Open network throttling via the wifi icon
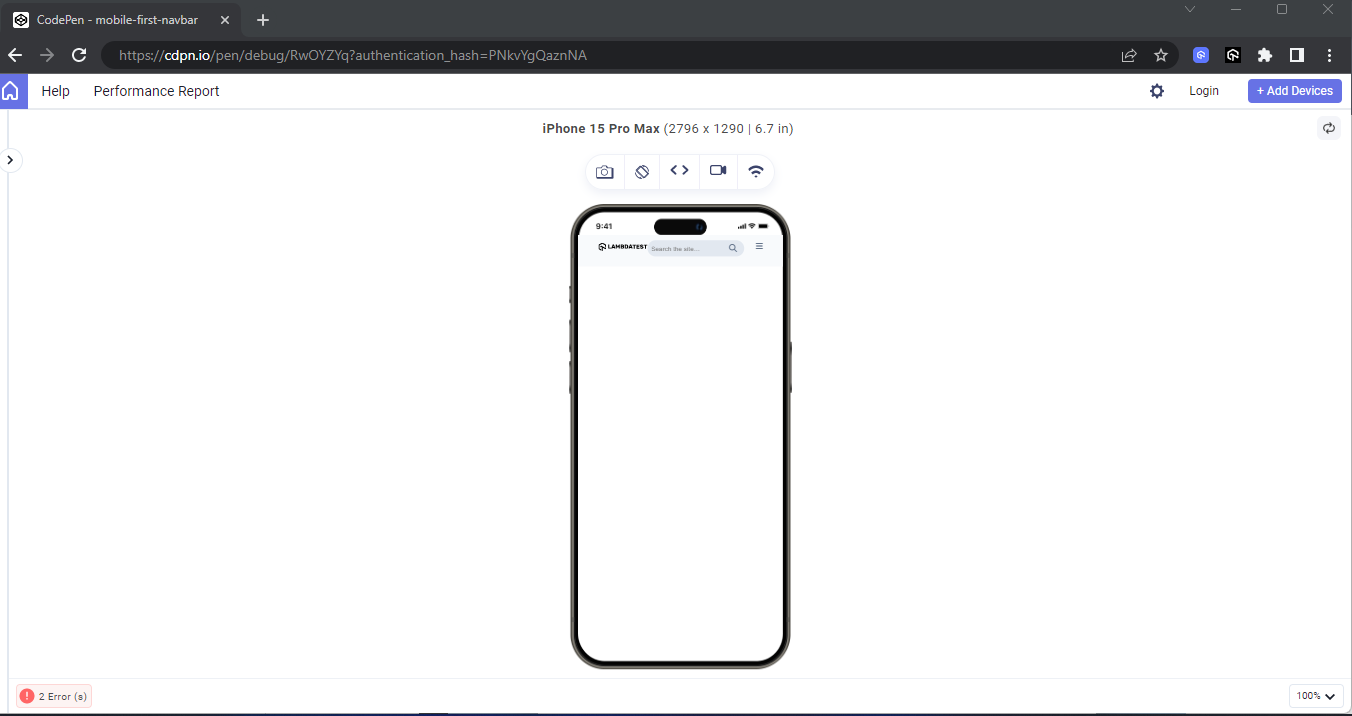The width and height of the screenshot is (1352, 716). tap(755, 171)
